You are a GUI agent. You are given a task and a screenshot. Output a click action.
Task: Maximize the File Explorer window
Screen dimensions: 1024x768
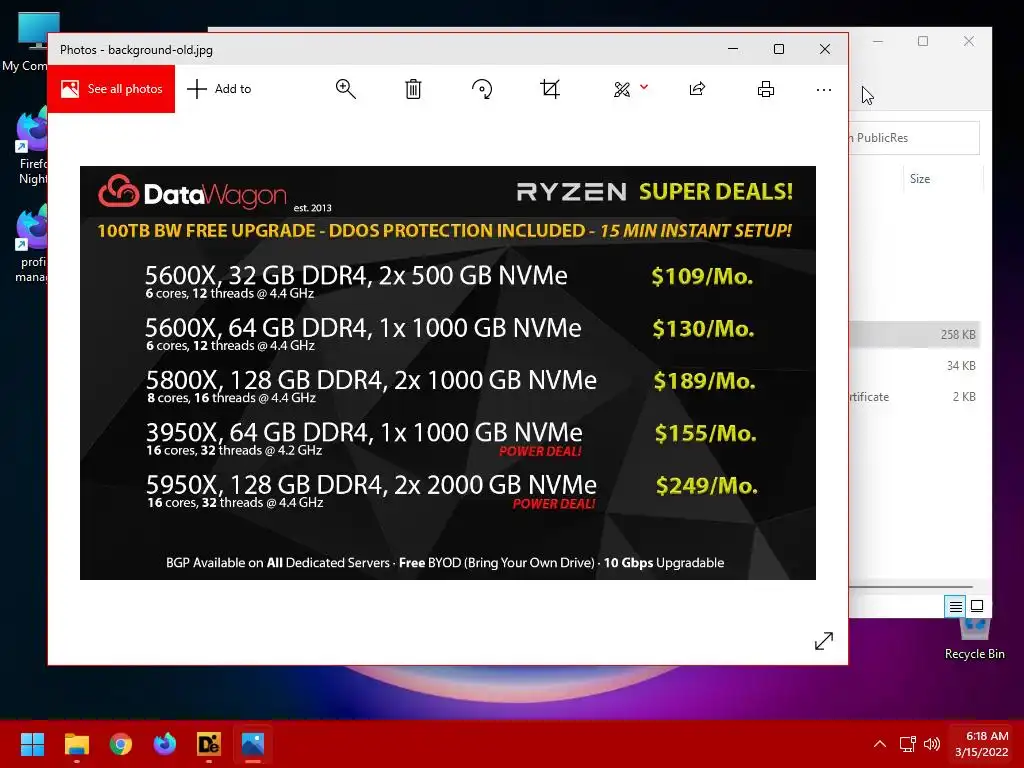click(923, 41)
